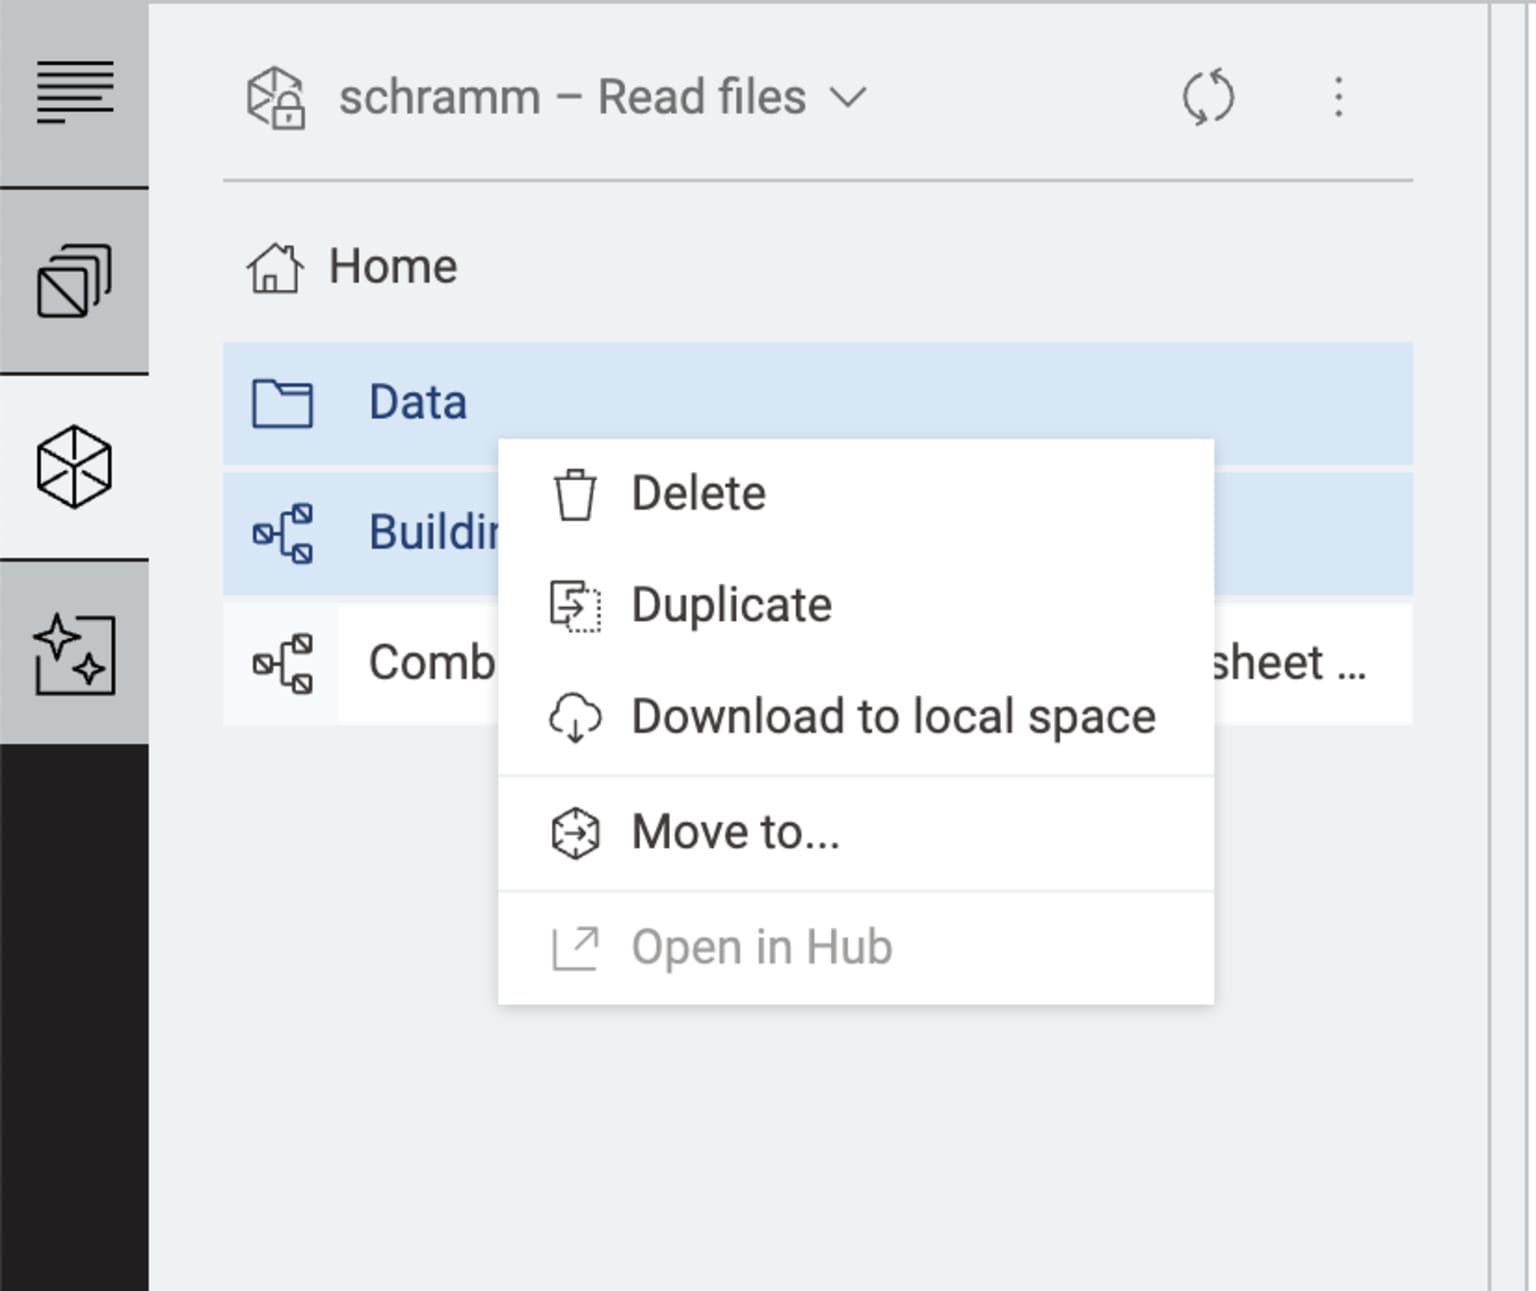Click the Duplicate icon in context menu

pos(575,606)
